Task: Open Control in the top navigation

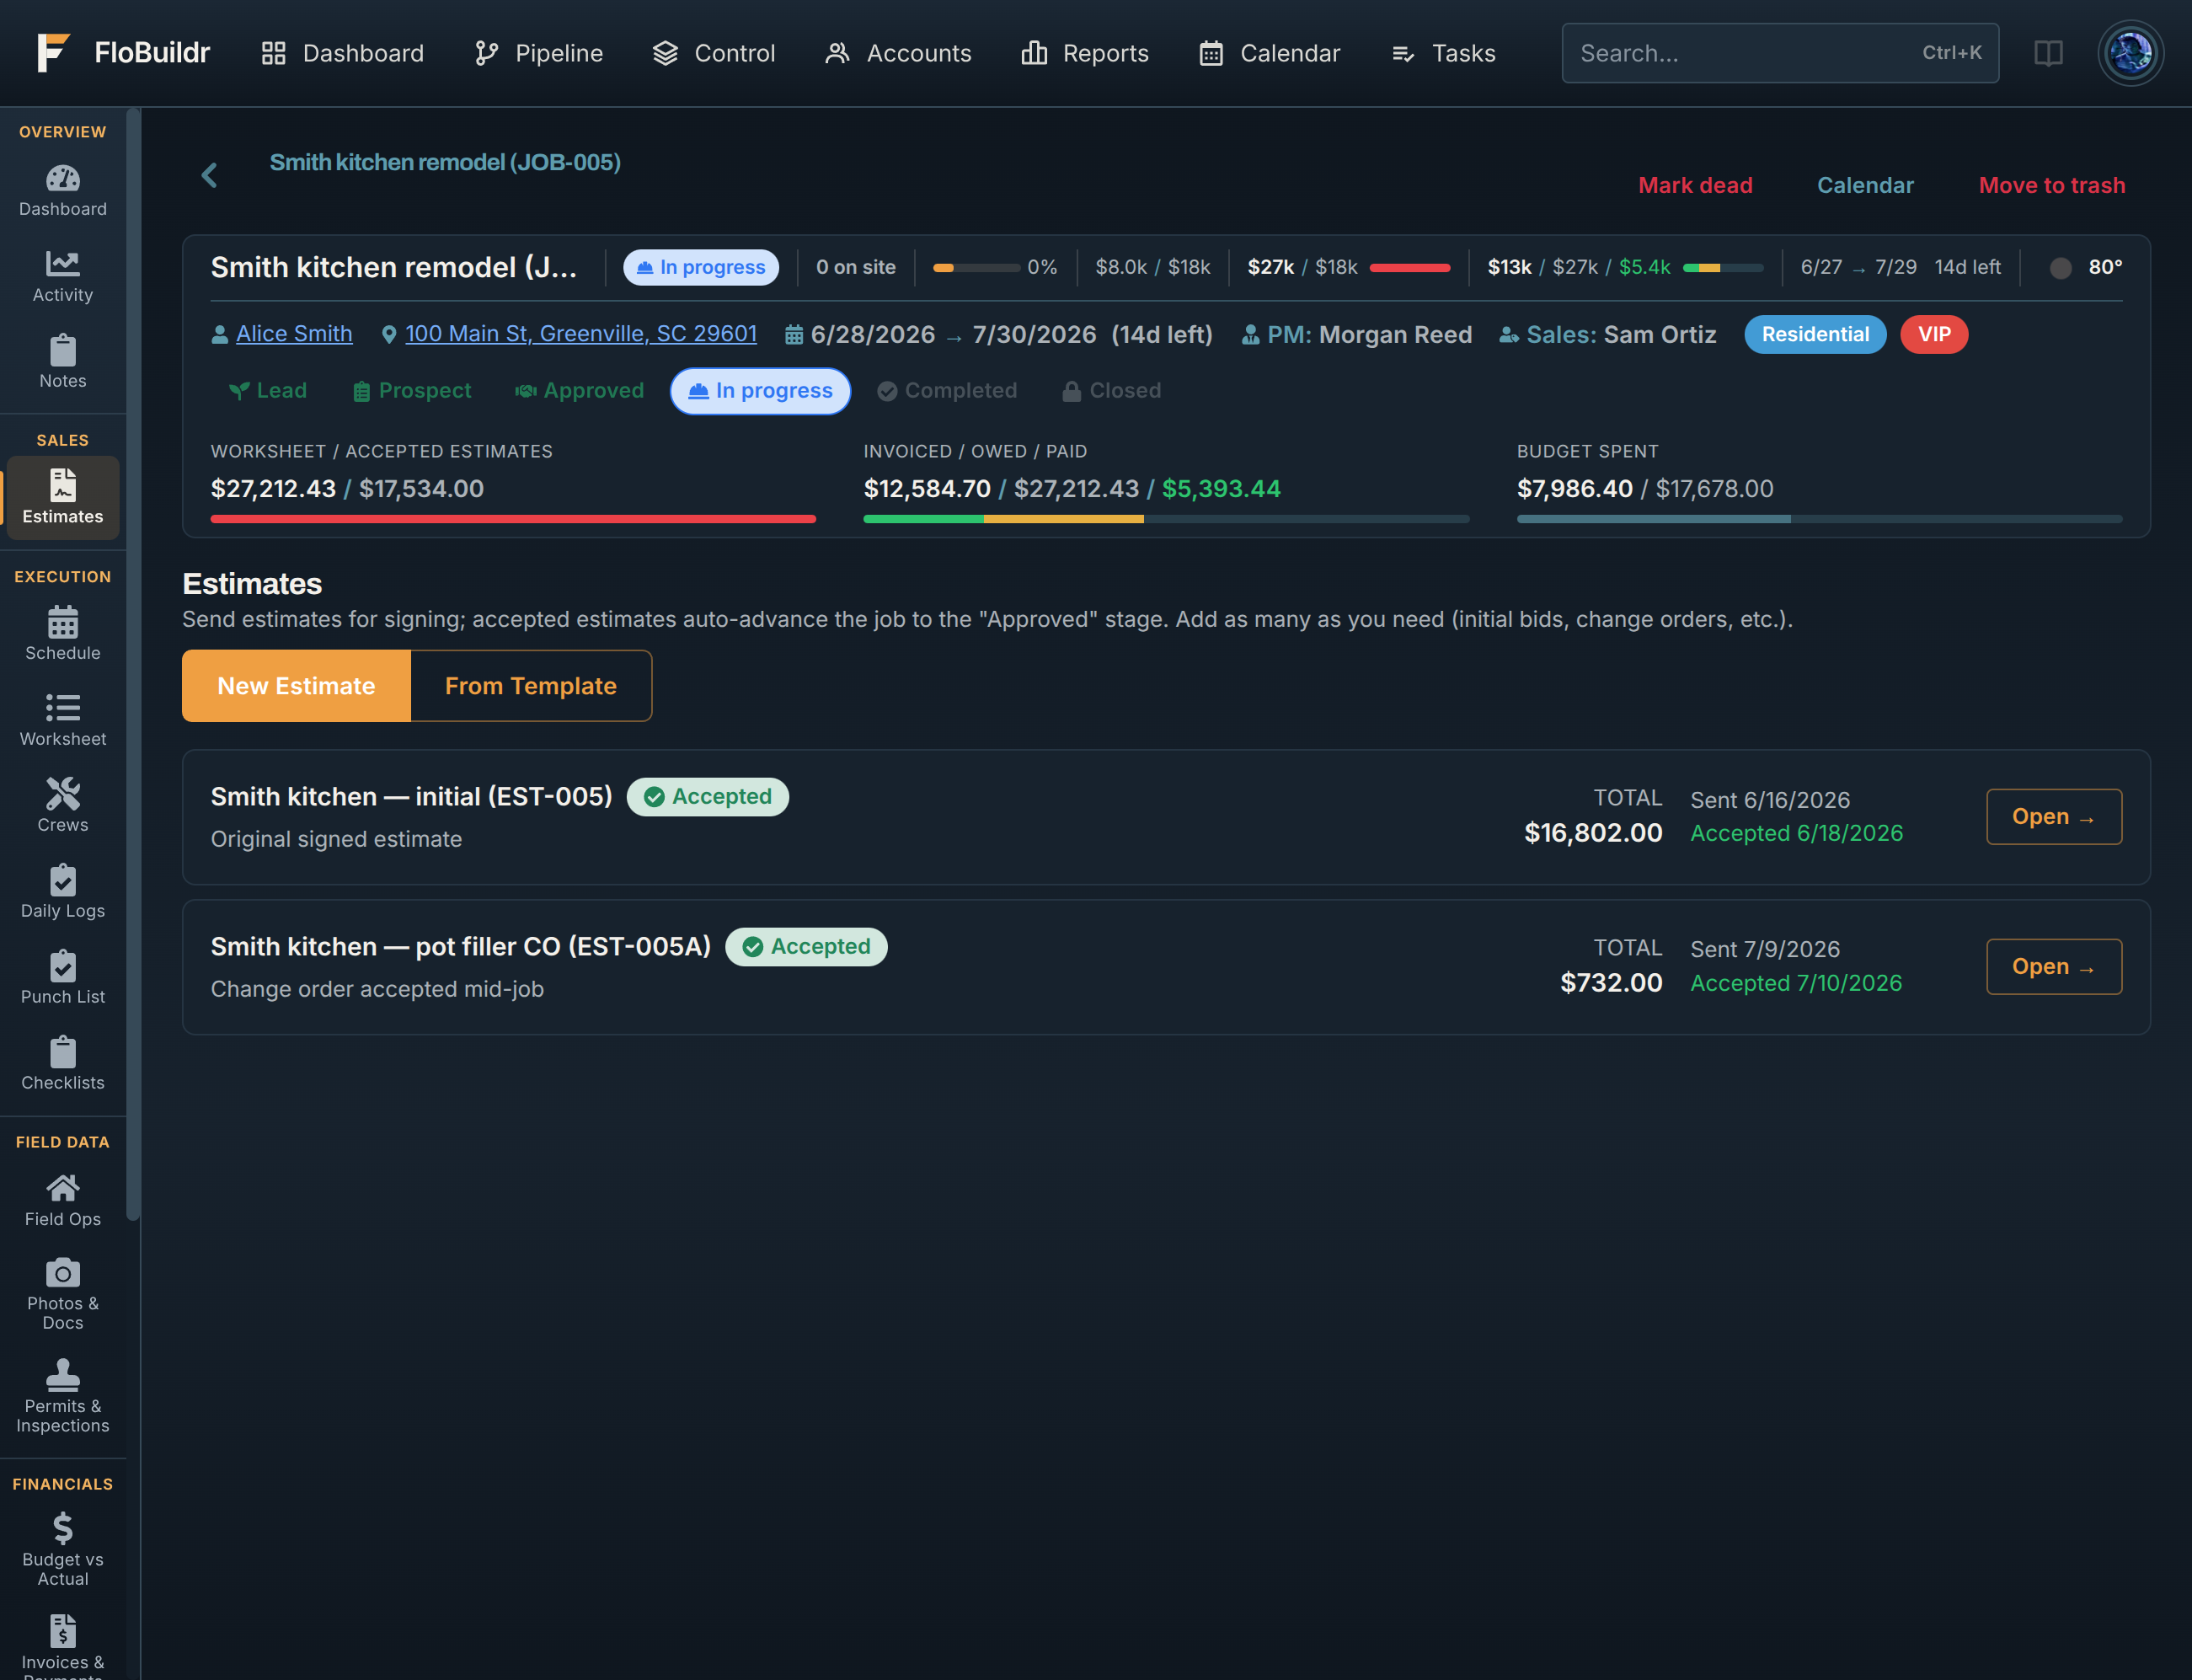Action: 714,53
